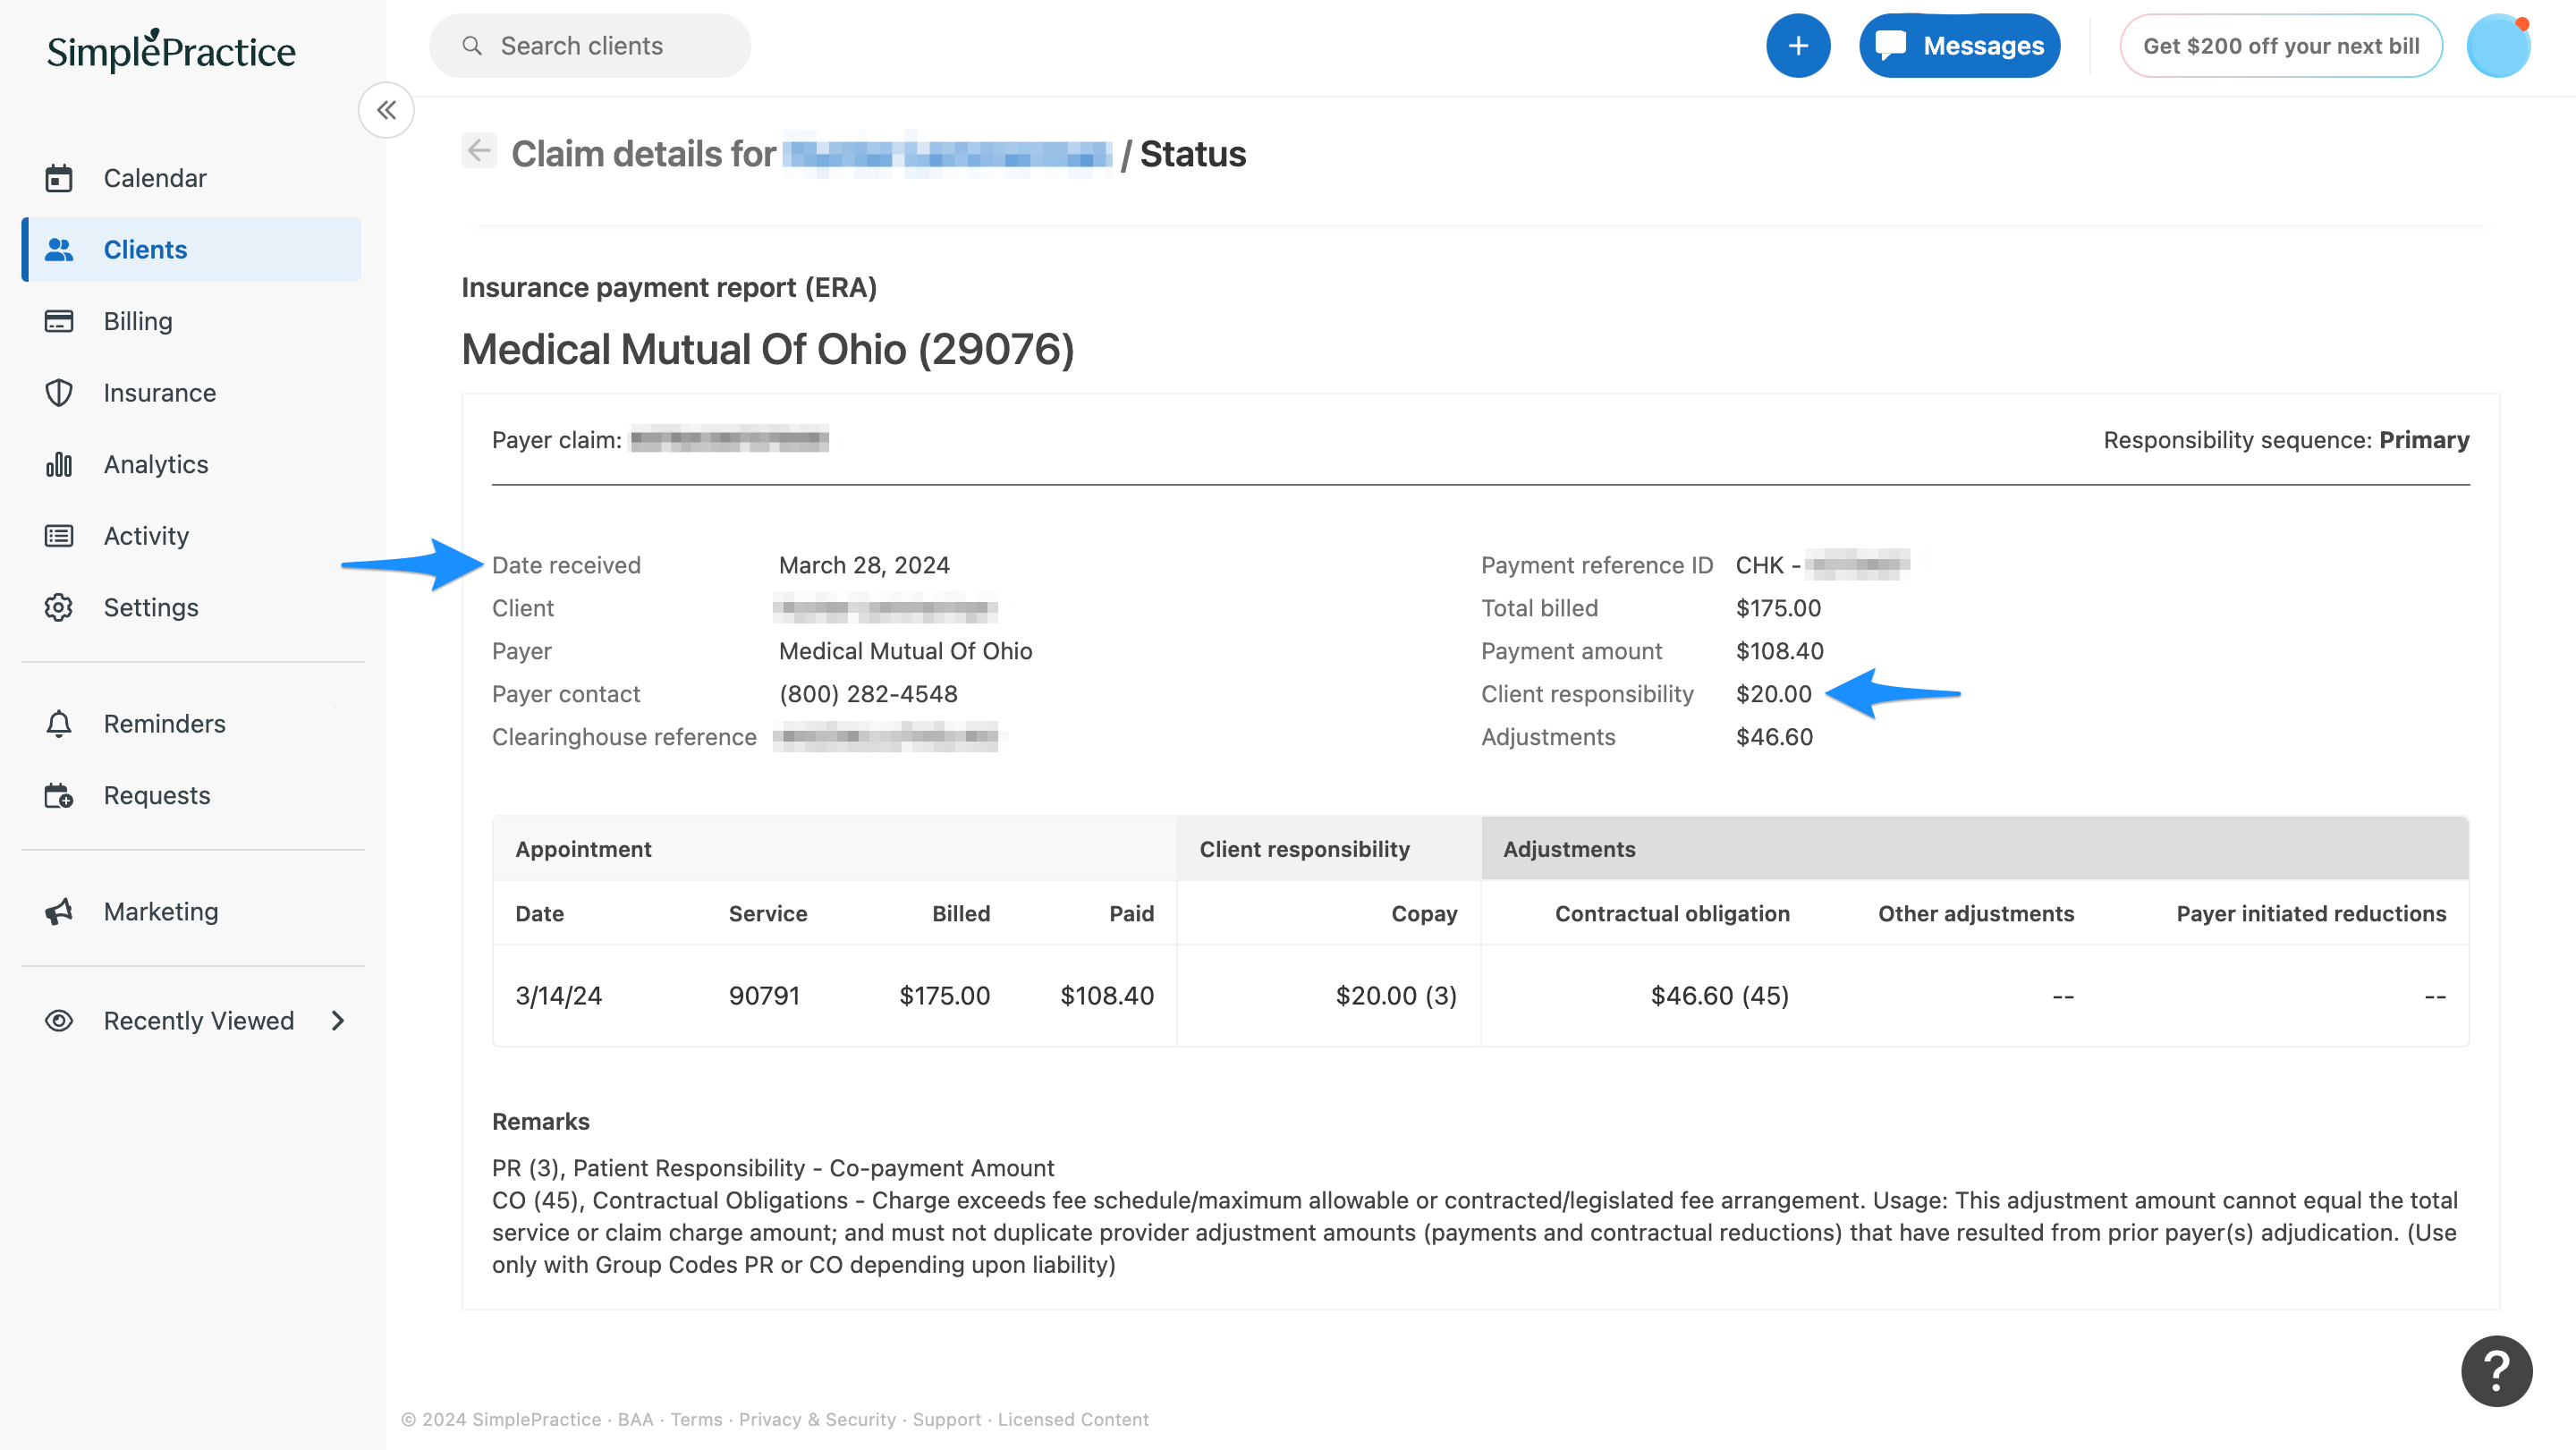Click the gear Settings icon
This screenshot has width=2576, height=1450.
pos(59,607)
